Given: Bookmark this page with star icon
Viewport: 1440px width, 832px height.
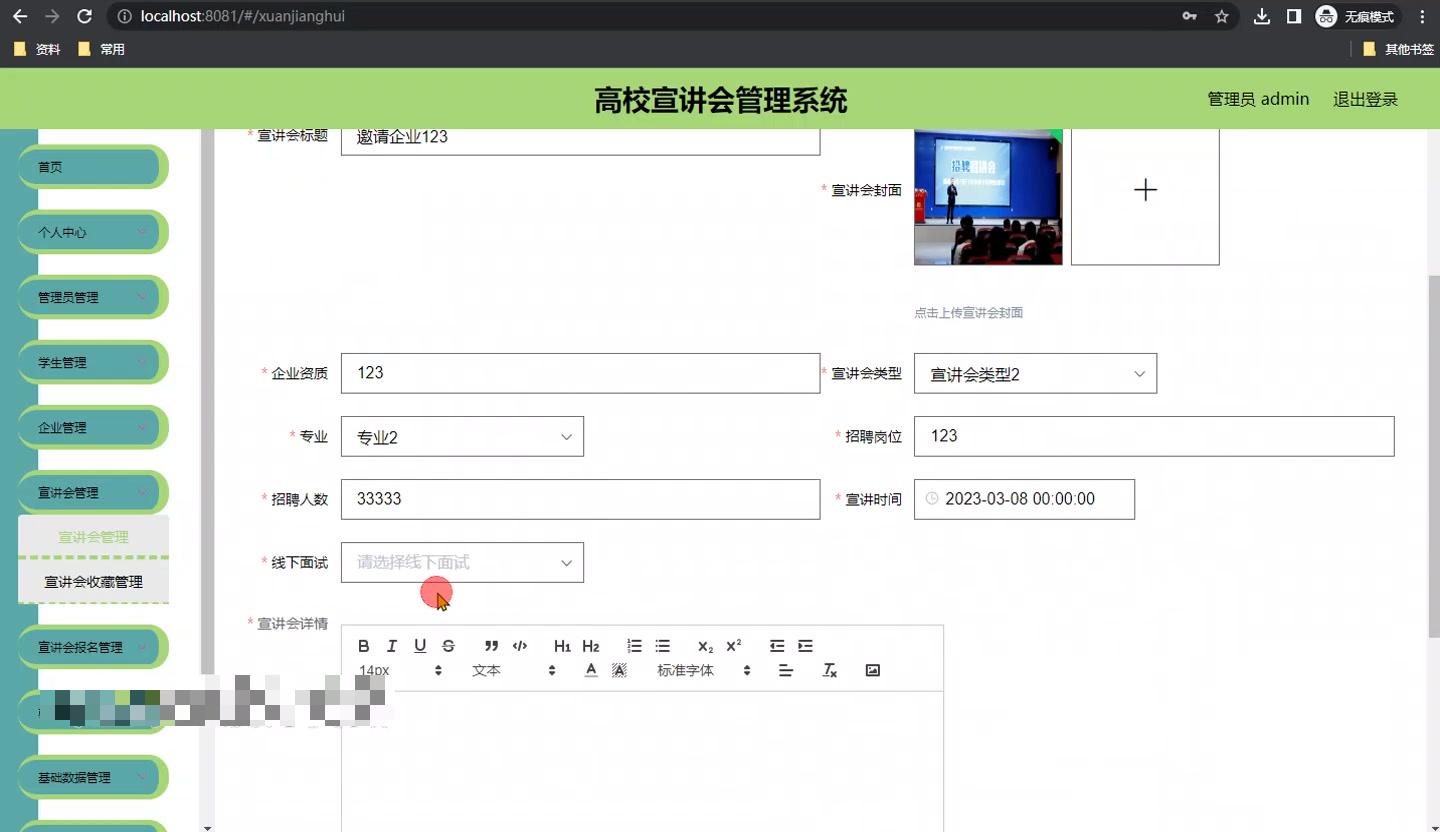Looking at the screenshot, I should (1221, 16).
